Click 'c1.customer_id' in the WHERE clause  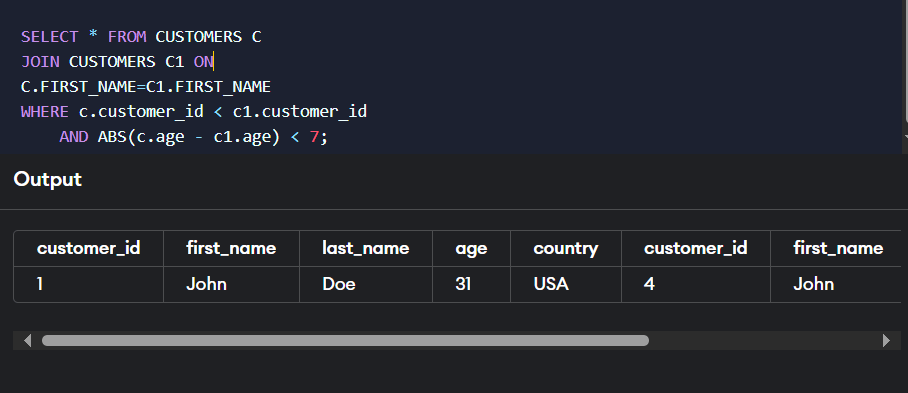tap(300, 112)
